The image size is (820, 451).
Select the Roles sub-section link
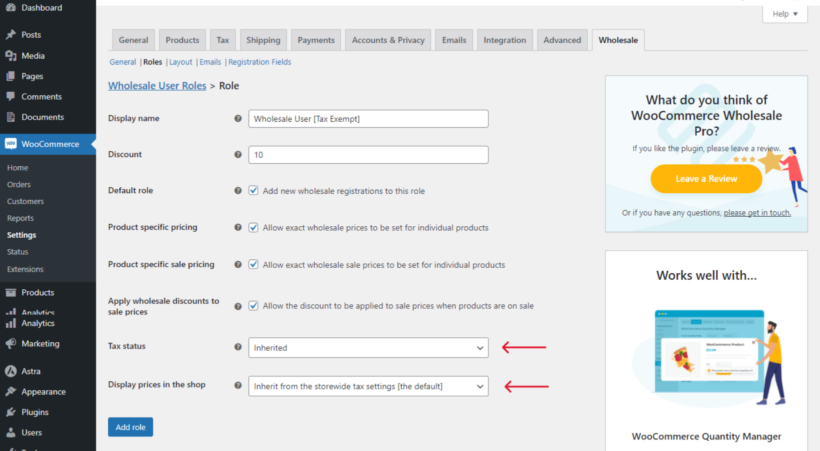tap(153, 62)
